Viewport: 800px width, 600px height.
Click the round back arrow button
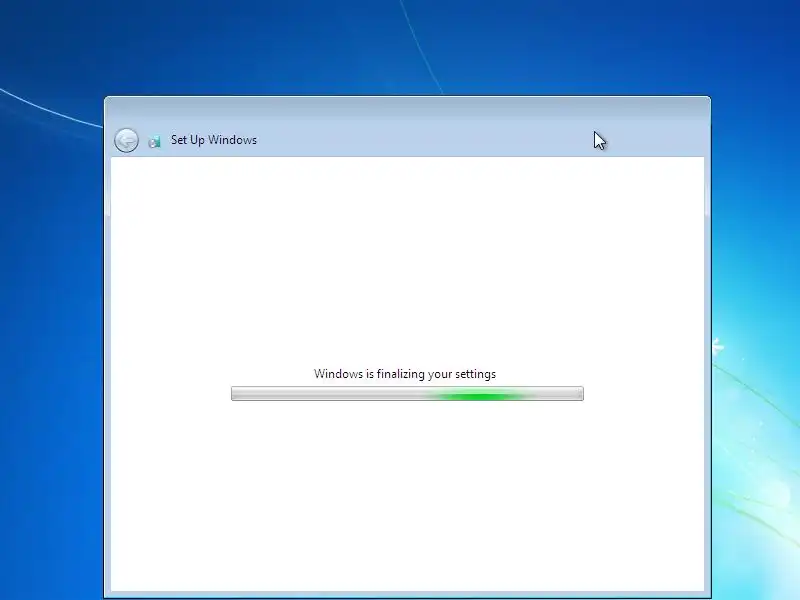point(126,140)
